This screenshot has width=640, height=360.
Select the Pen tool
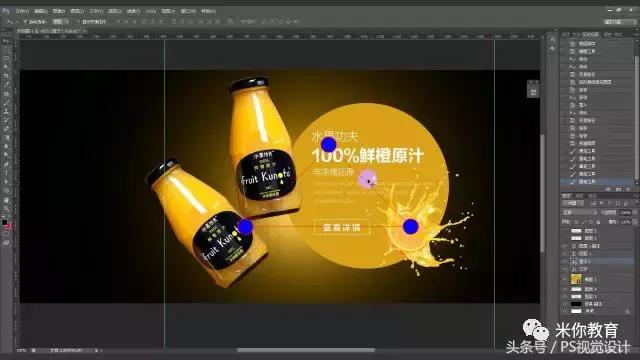[x=6, y=164]
